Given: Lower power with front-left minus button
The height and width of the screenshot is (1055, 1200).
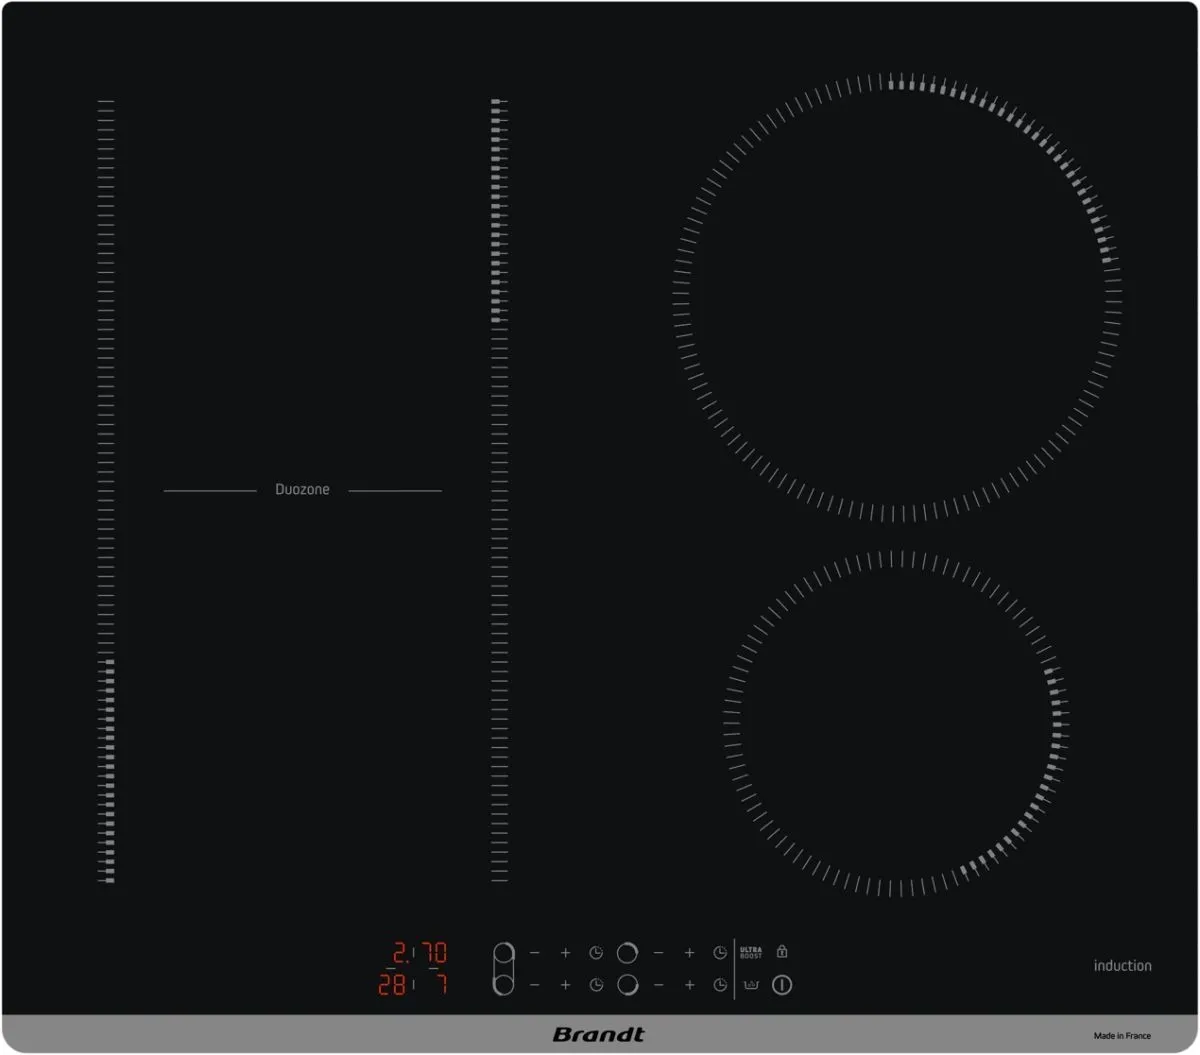Looking at the screenshot, I should pos(534,986).
